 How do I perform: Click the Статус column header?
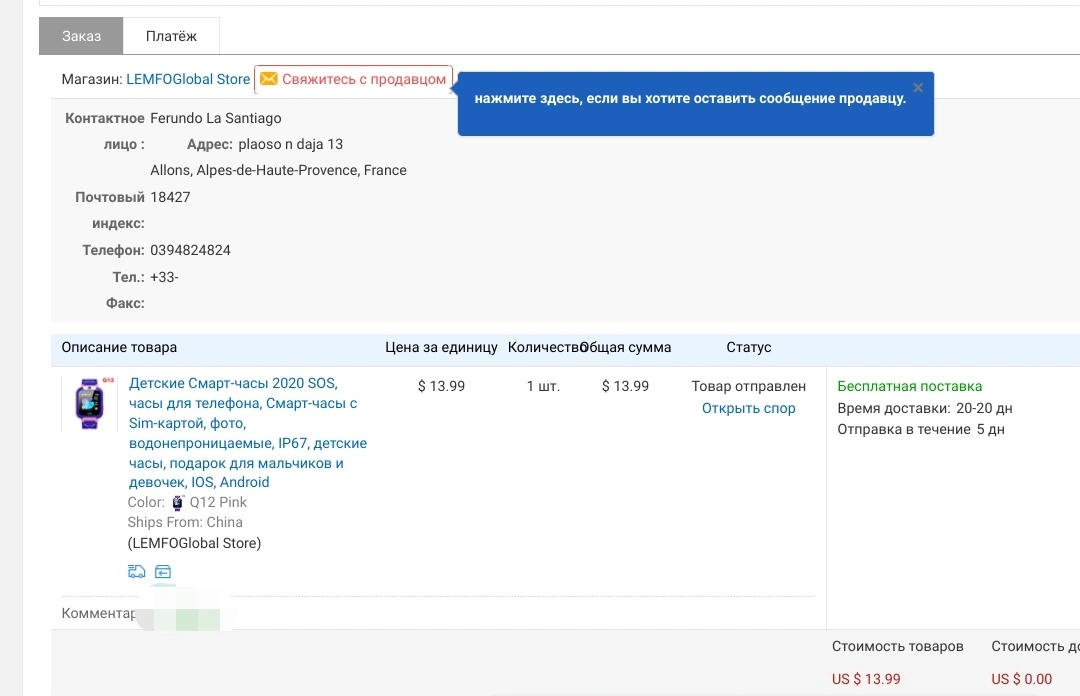(x=749, y=347)
